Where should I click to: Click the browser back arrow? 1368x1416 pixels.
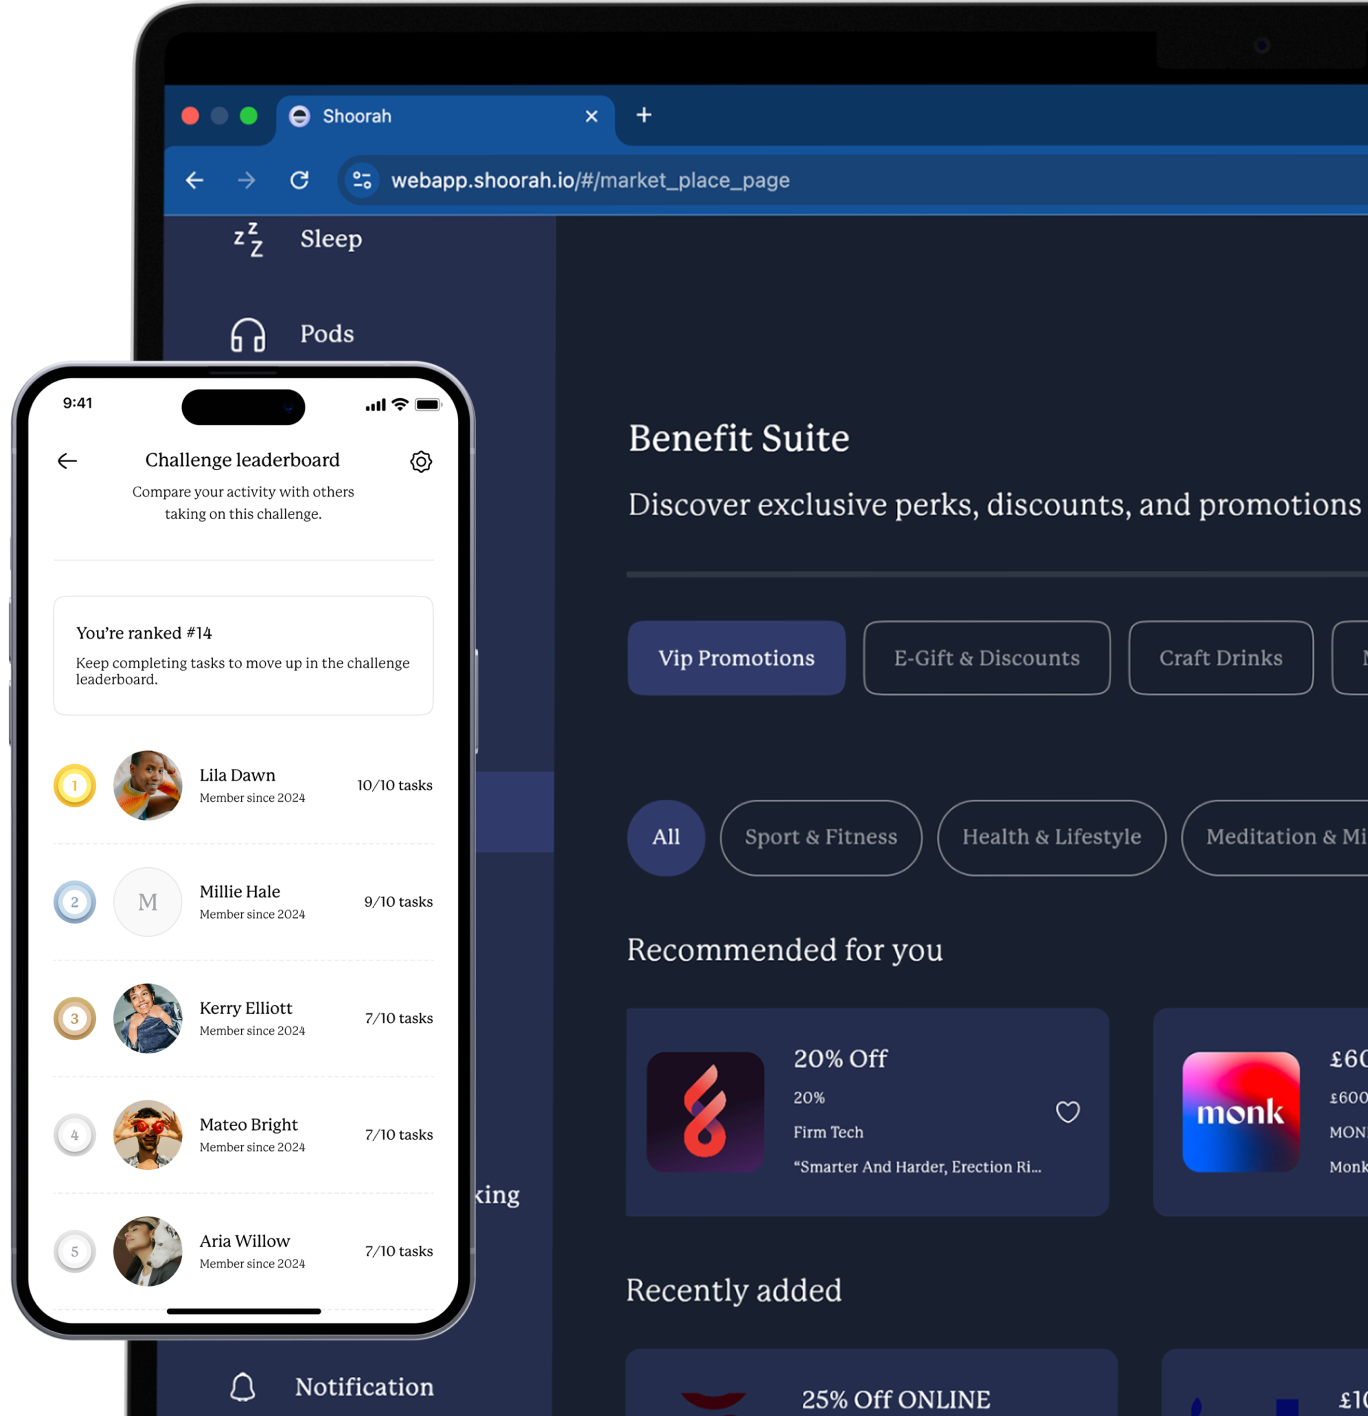click(195, 180)
